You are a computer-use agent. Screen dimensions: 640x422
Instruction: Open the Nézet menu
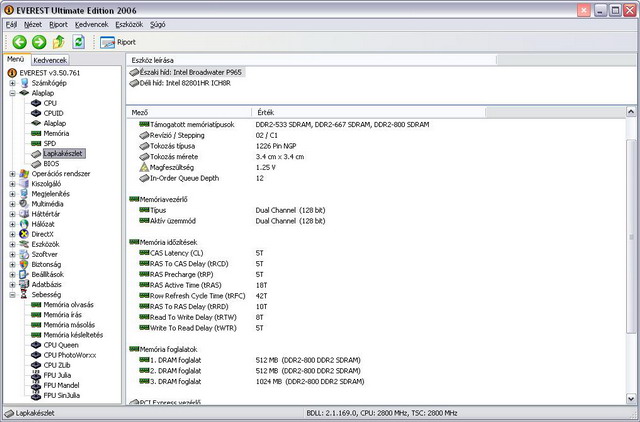click(x=33, y=24)
